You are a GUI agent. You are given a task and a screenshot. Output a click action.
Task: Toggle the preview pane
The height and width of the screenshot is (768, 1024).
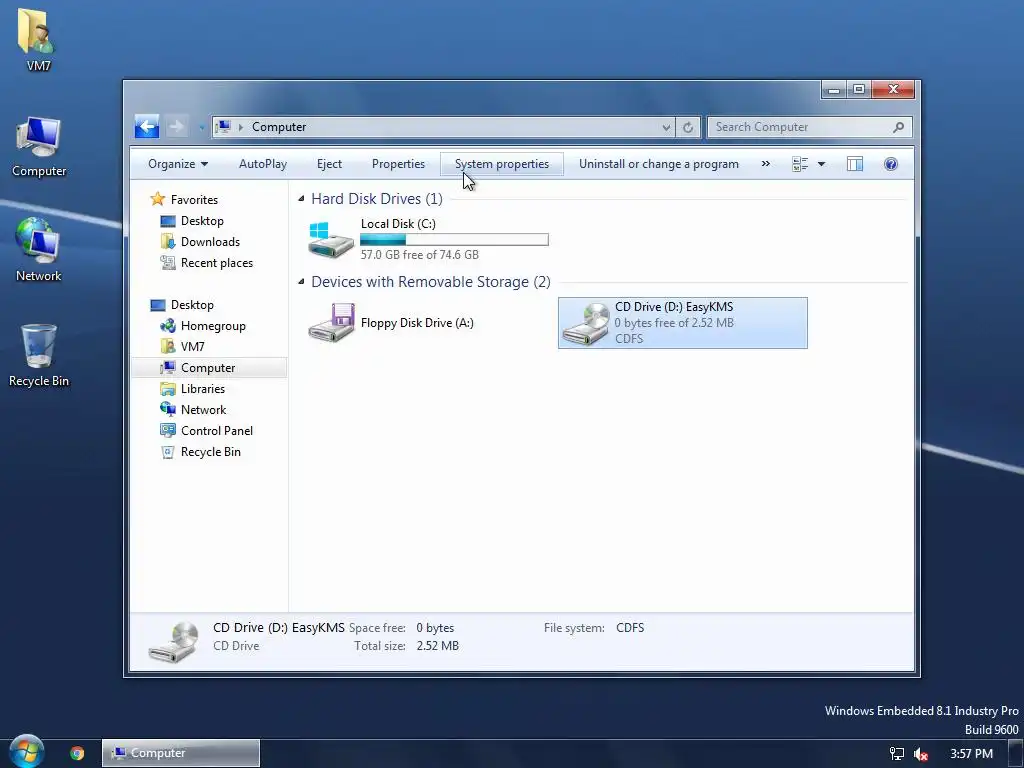(855, 164)
